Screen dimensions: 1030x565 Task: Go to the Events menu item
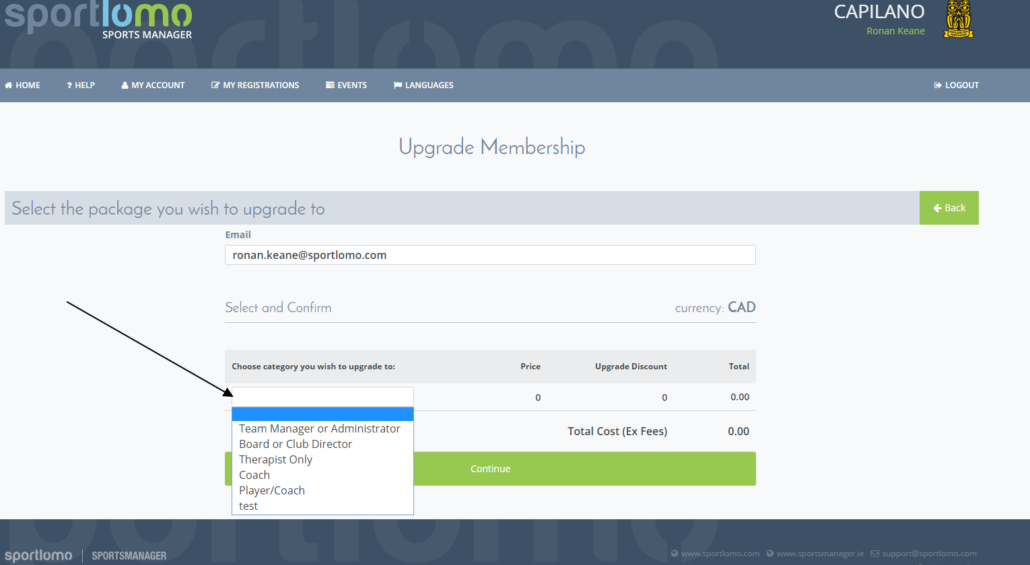[346, 85]
